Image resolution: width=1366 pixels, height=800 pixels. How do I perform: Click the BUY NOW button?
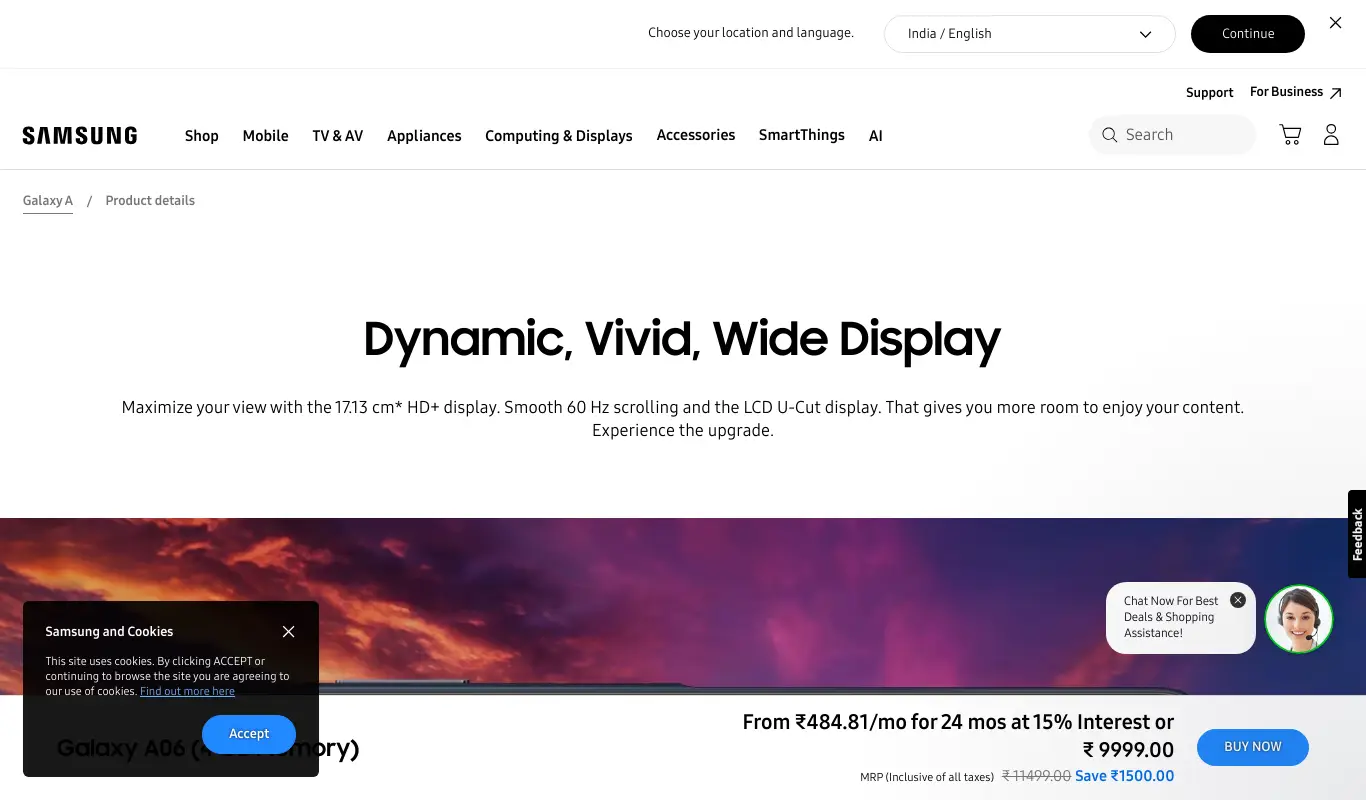pyautogui.click(x=1253, y=747)
